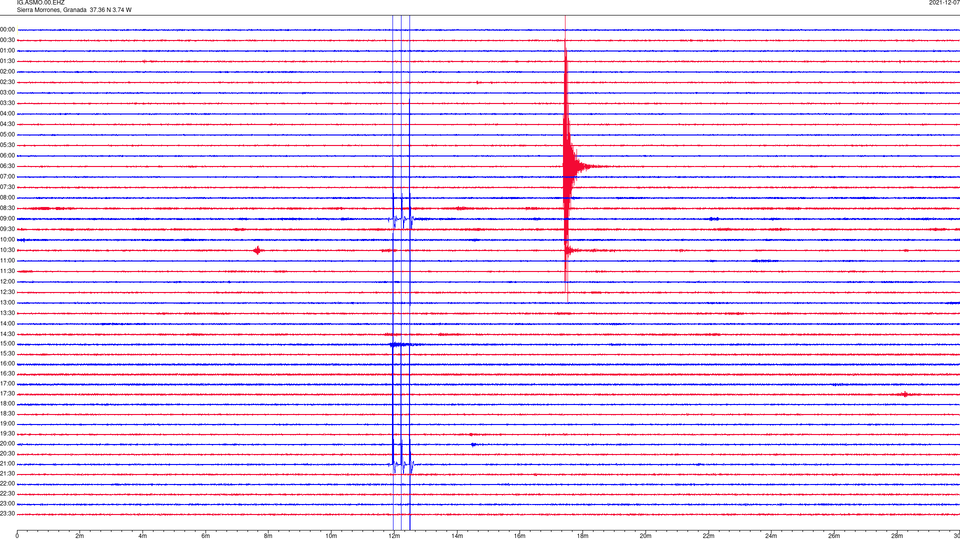The height and width of the screenshot is (540, 960).
Task: Click the "2m" x-axis tick label
Action: [x=80, y=536]
